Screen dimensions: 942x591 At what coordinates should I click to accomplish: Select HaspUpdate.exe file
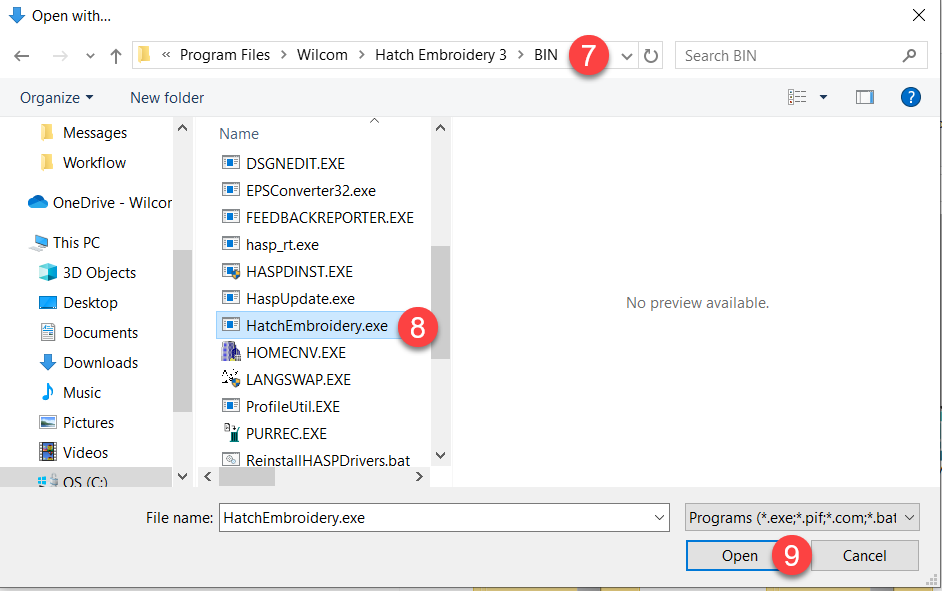click(300, 299)
